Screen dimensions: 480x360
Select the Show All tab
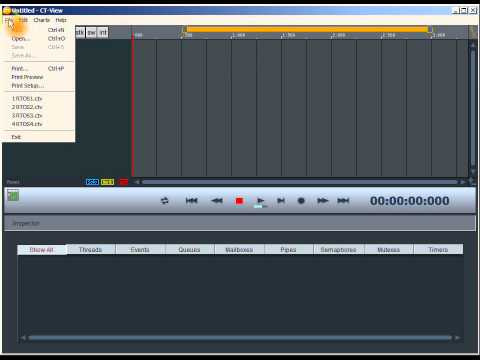click(x=42, y=250)
